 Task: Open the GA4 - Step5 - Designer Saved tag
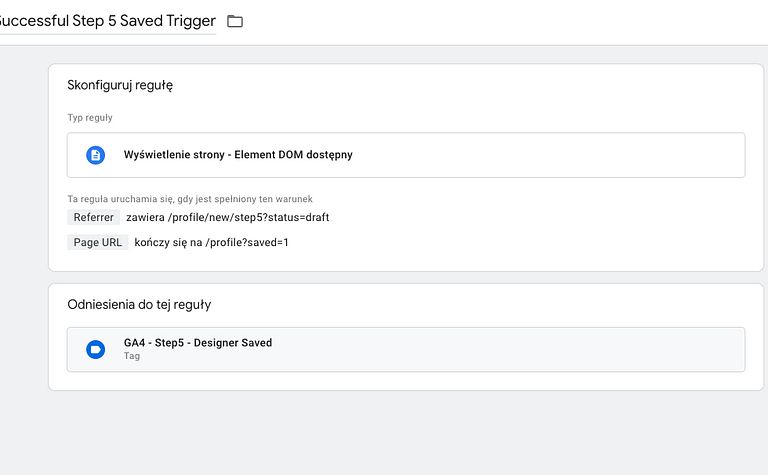[x=198, y=343]
